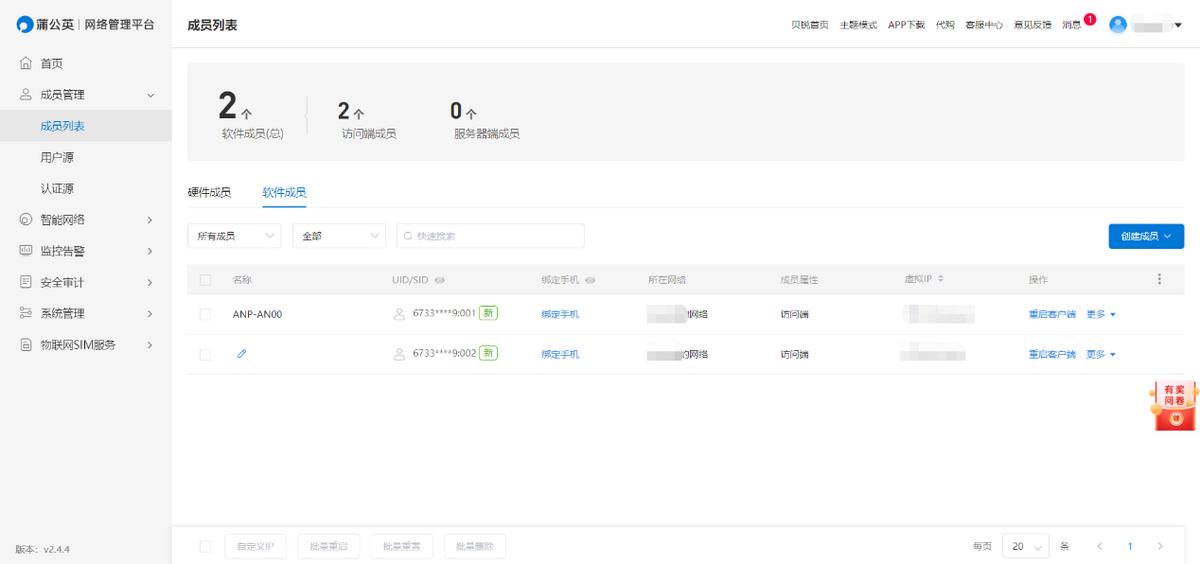Open the three-dot column settings icon
Screen dimensions: 1200x564
click(1159, 279)
